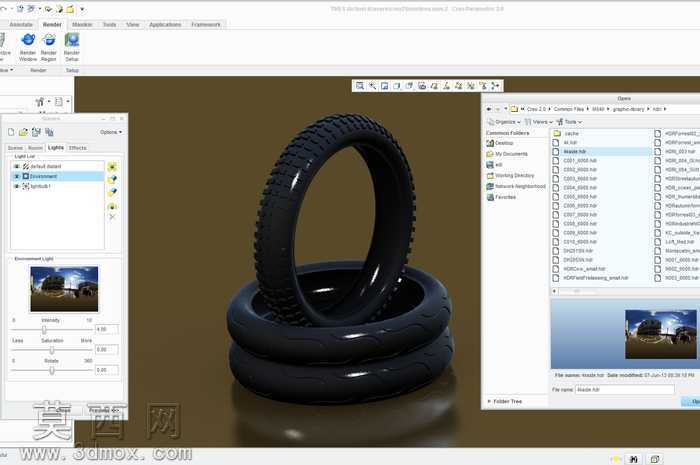
Task: Click Repaint icon in graphics toolbar
Action: pos(384,86)
